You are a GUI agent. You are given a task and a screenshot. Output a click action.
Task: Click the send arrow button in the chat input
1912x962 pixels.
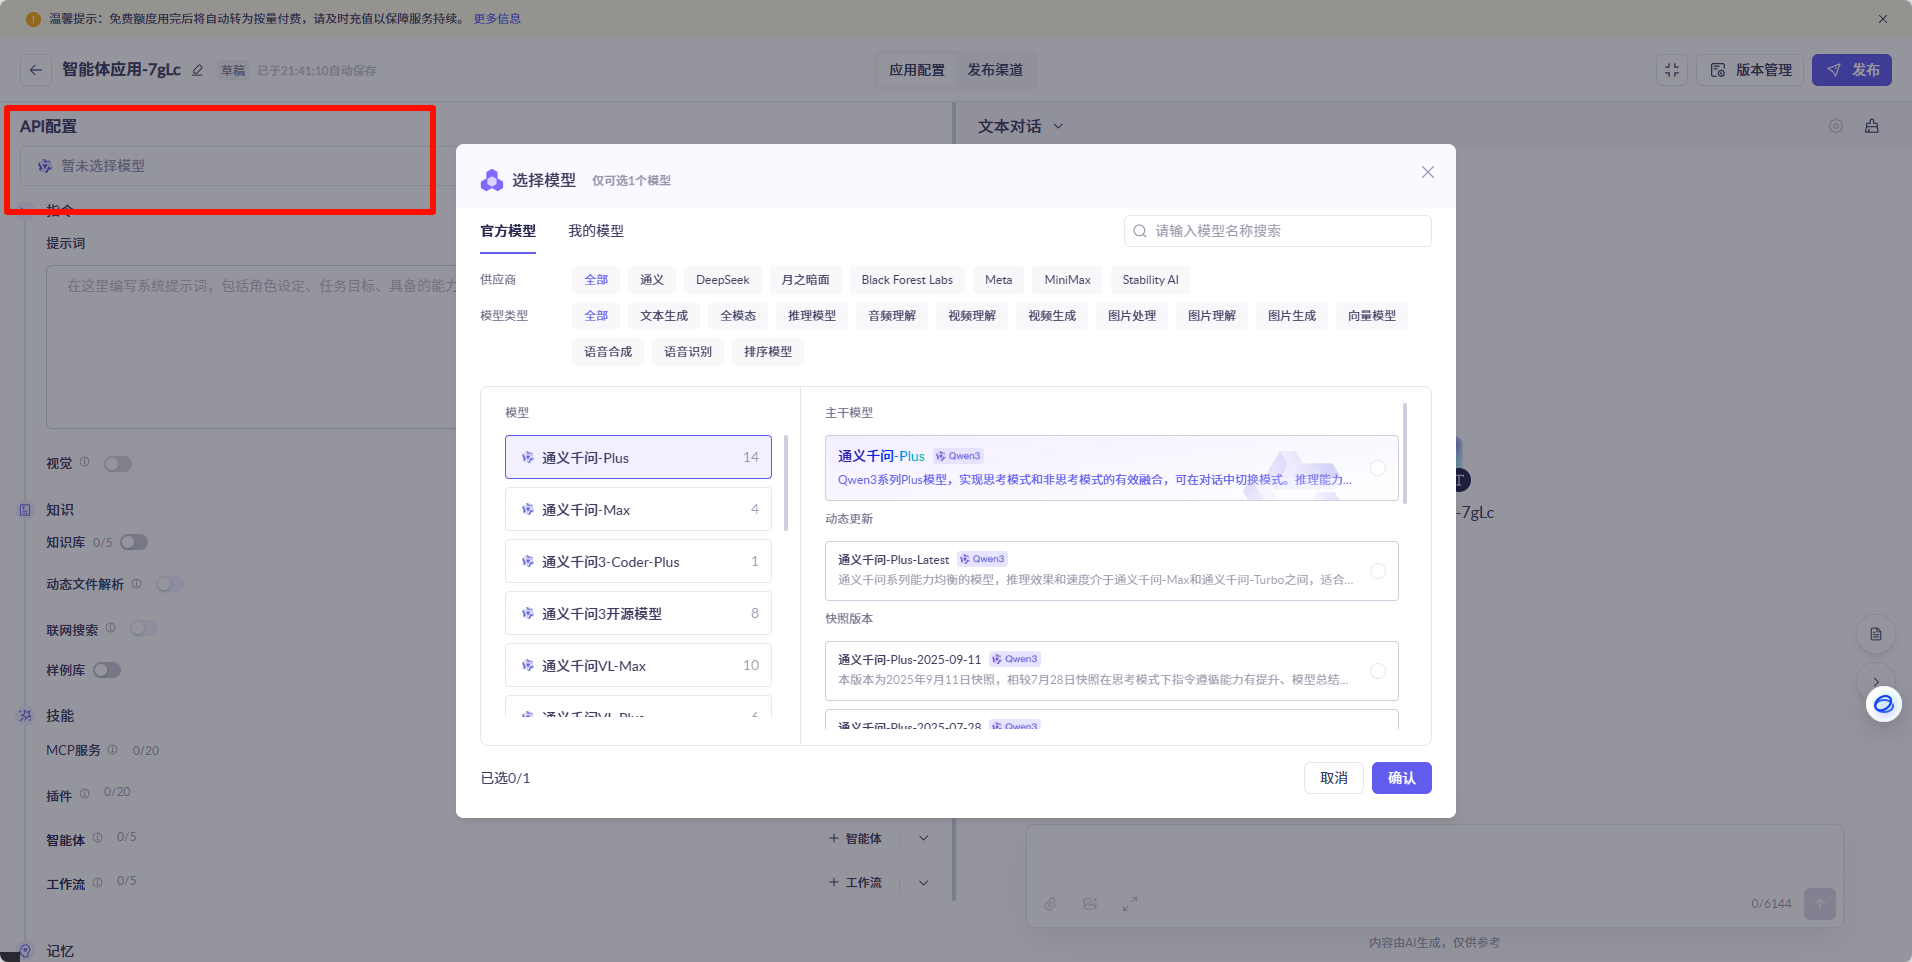pos(1820,904)
